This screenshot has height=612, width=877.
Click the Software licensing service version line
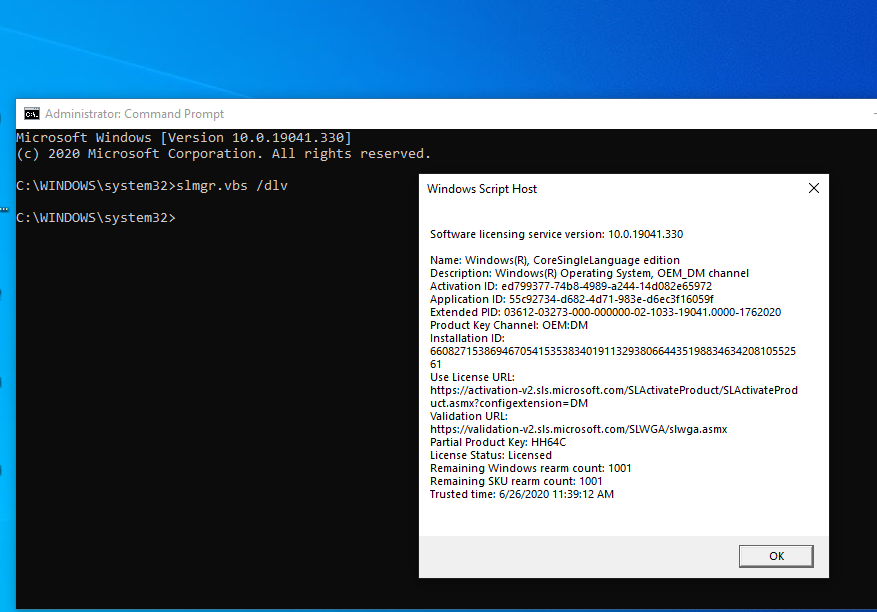coord(557,234)
